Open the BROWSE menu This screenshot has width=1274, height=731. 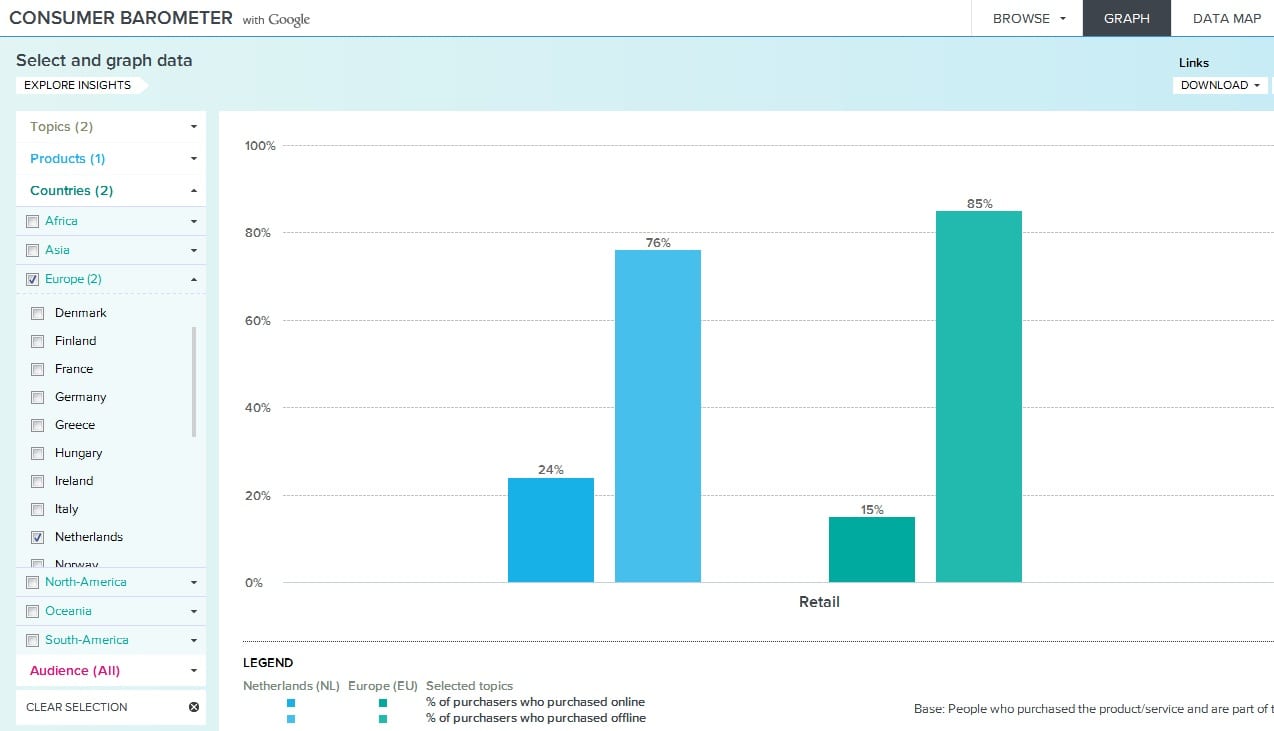[x=1026, y=18]
